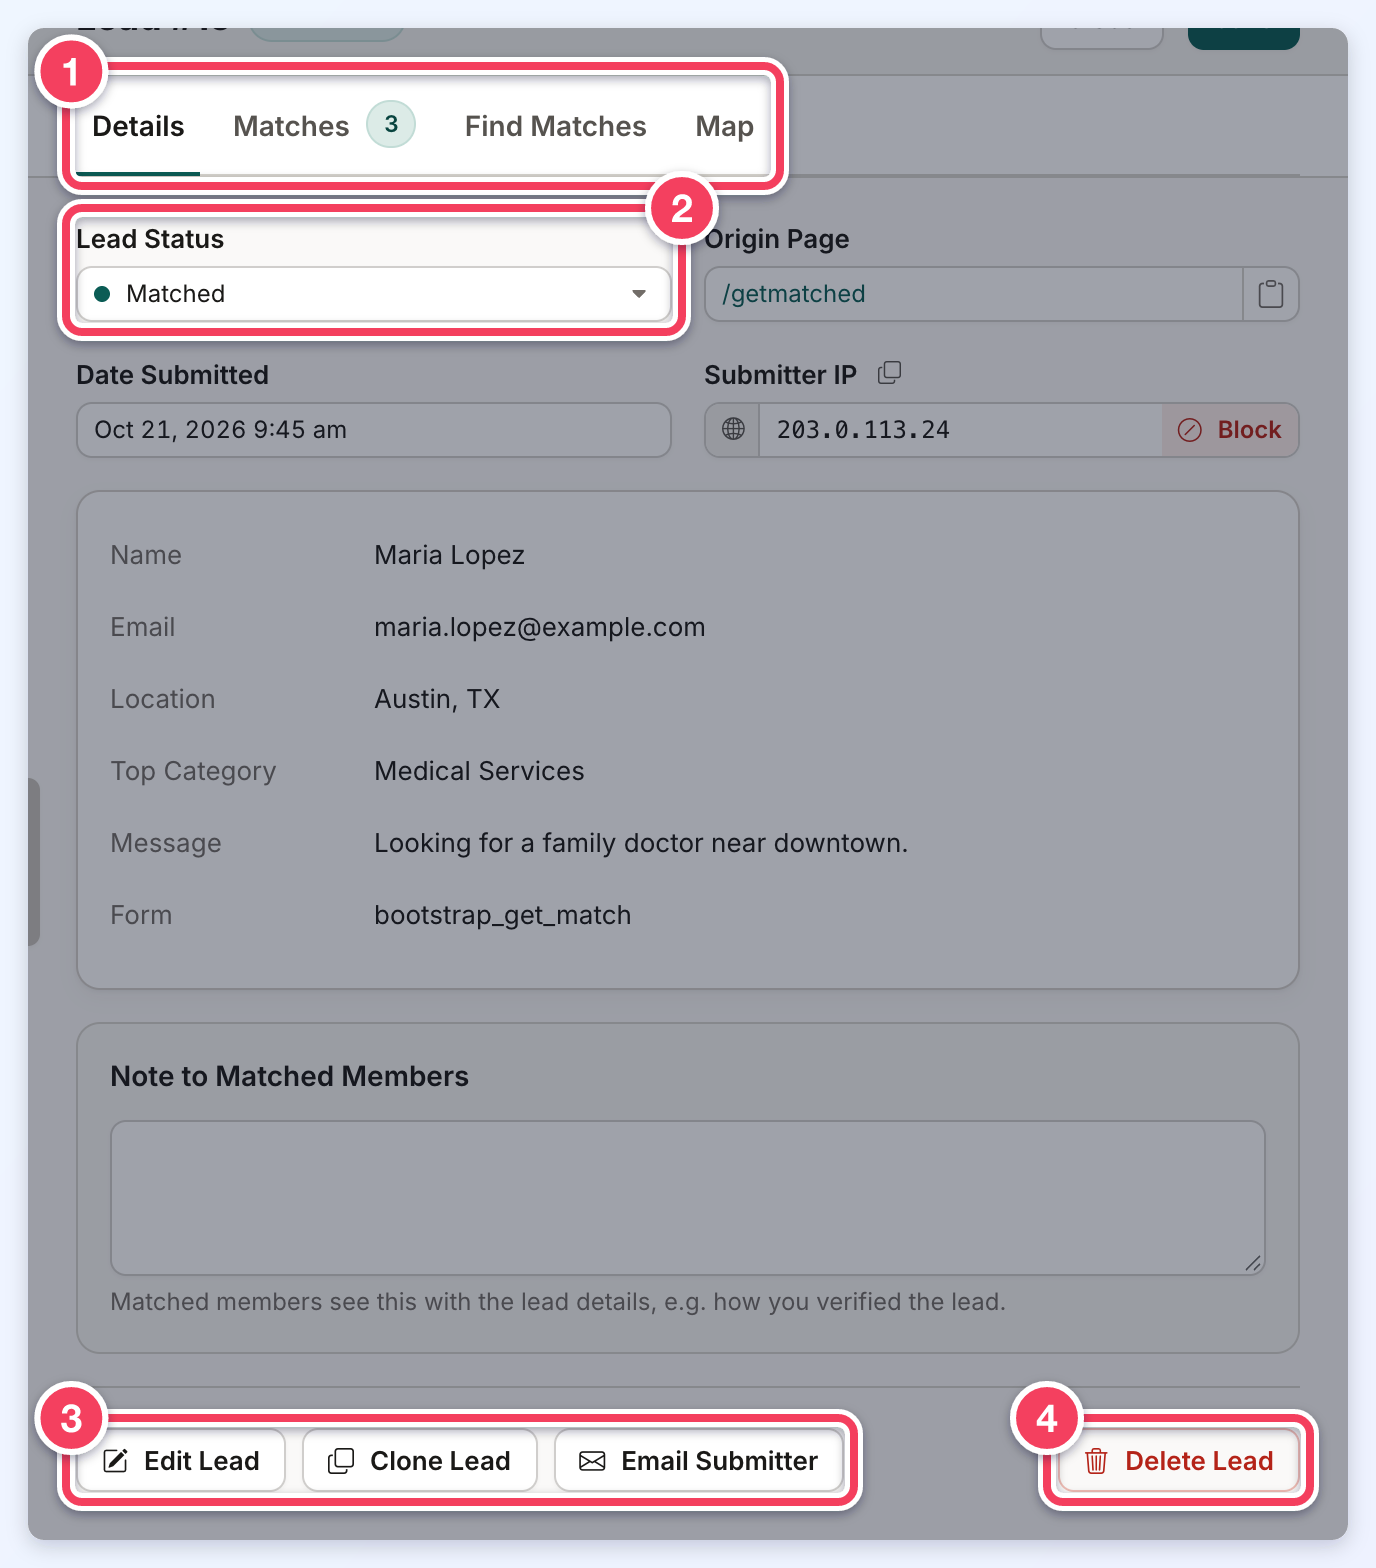Click the location value Austin, TX
Screen dimensions: 1376x1568
[x=437, y=699]
